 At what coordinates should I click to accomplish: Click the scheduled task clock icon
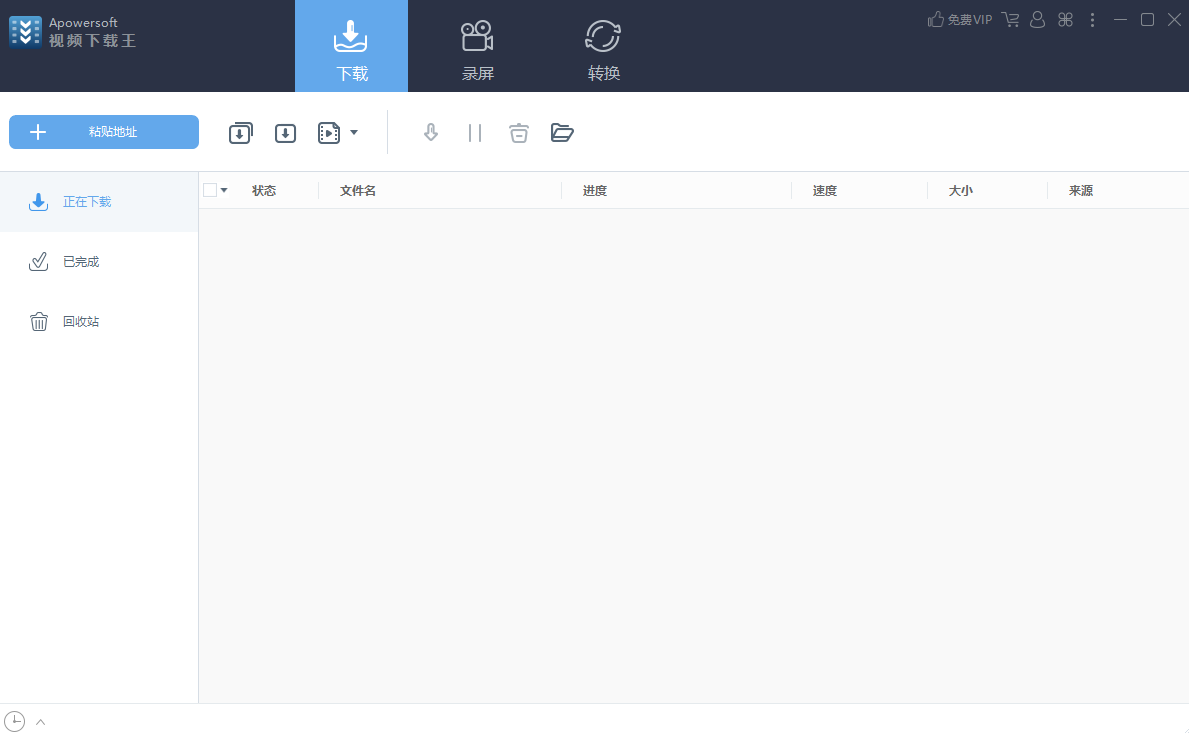[x=14, y=721]
